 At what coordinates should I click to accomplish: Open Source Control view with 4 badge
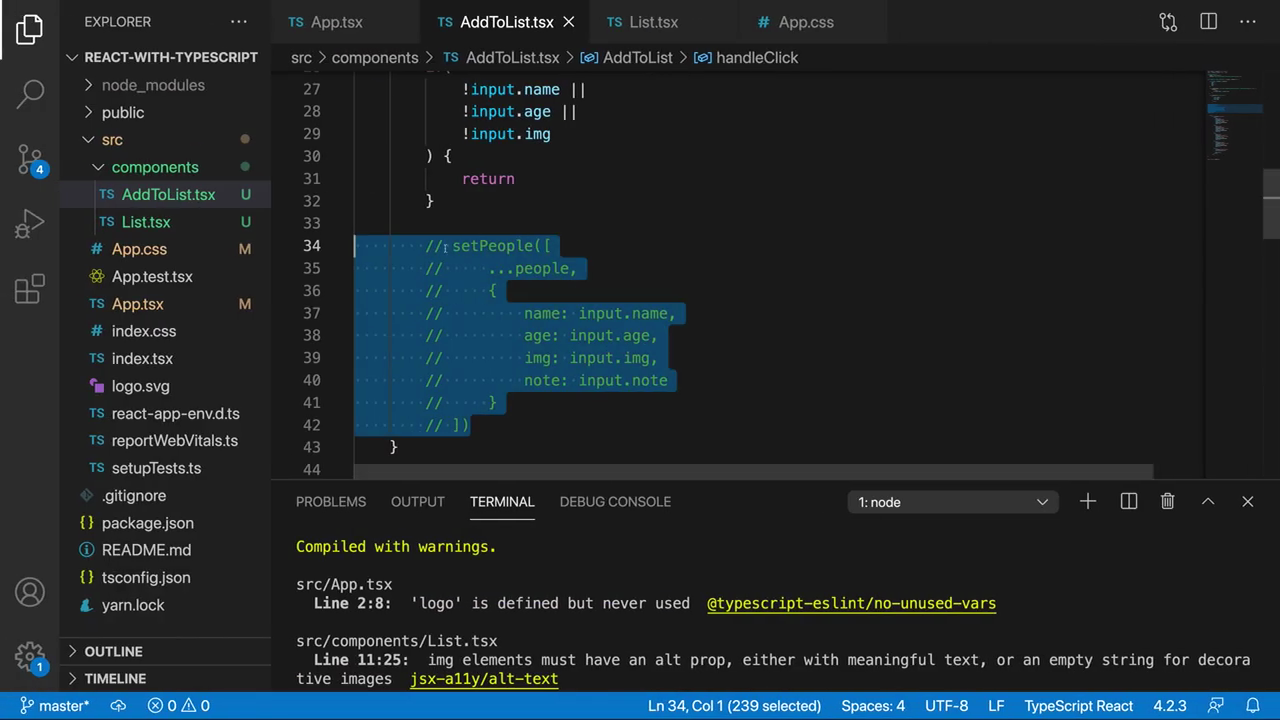tap(30, 158)
